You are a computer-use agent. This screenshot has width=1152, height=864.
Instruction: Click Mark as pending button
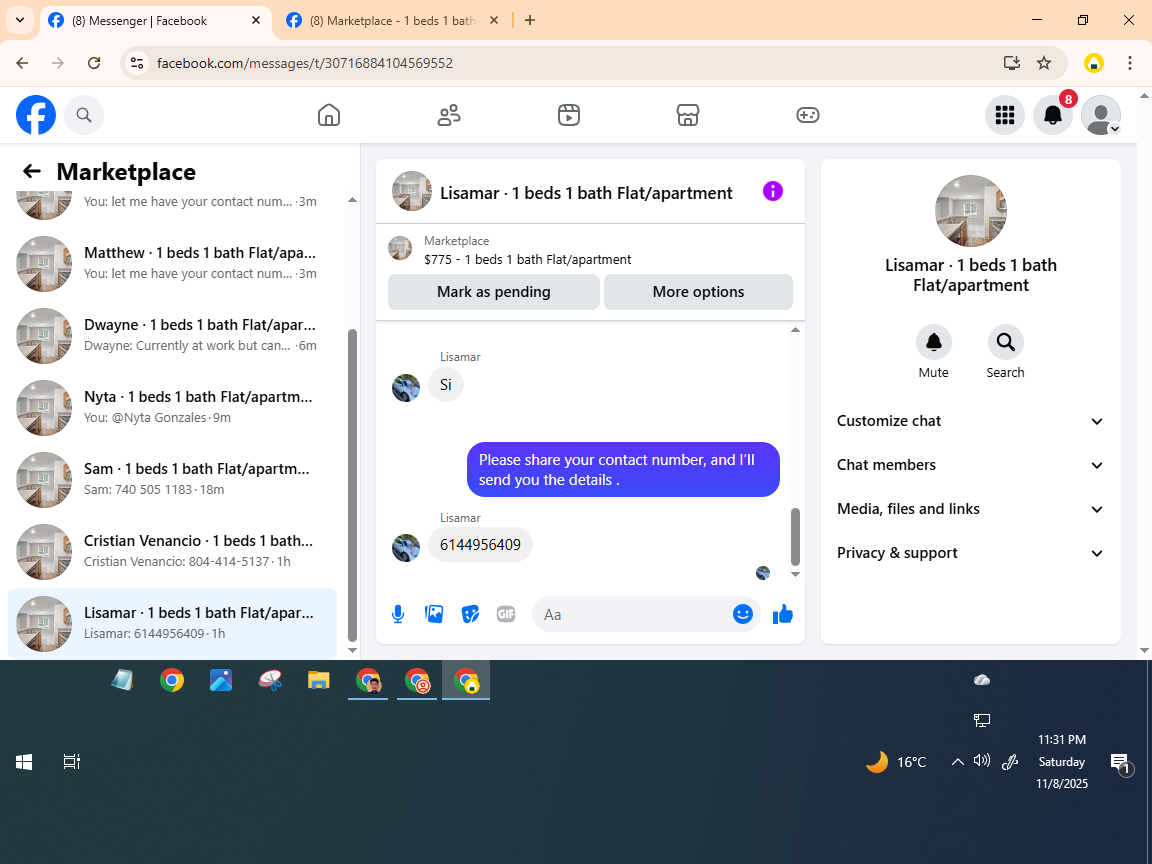pos(494,292)
